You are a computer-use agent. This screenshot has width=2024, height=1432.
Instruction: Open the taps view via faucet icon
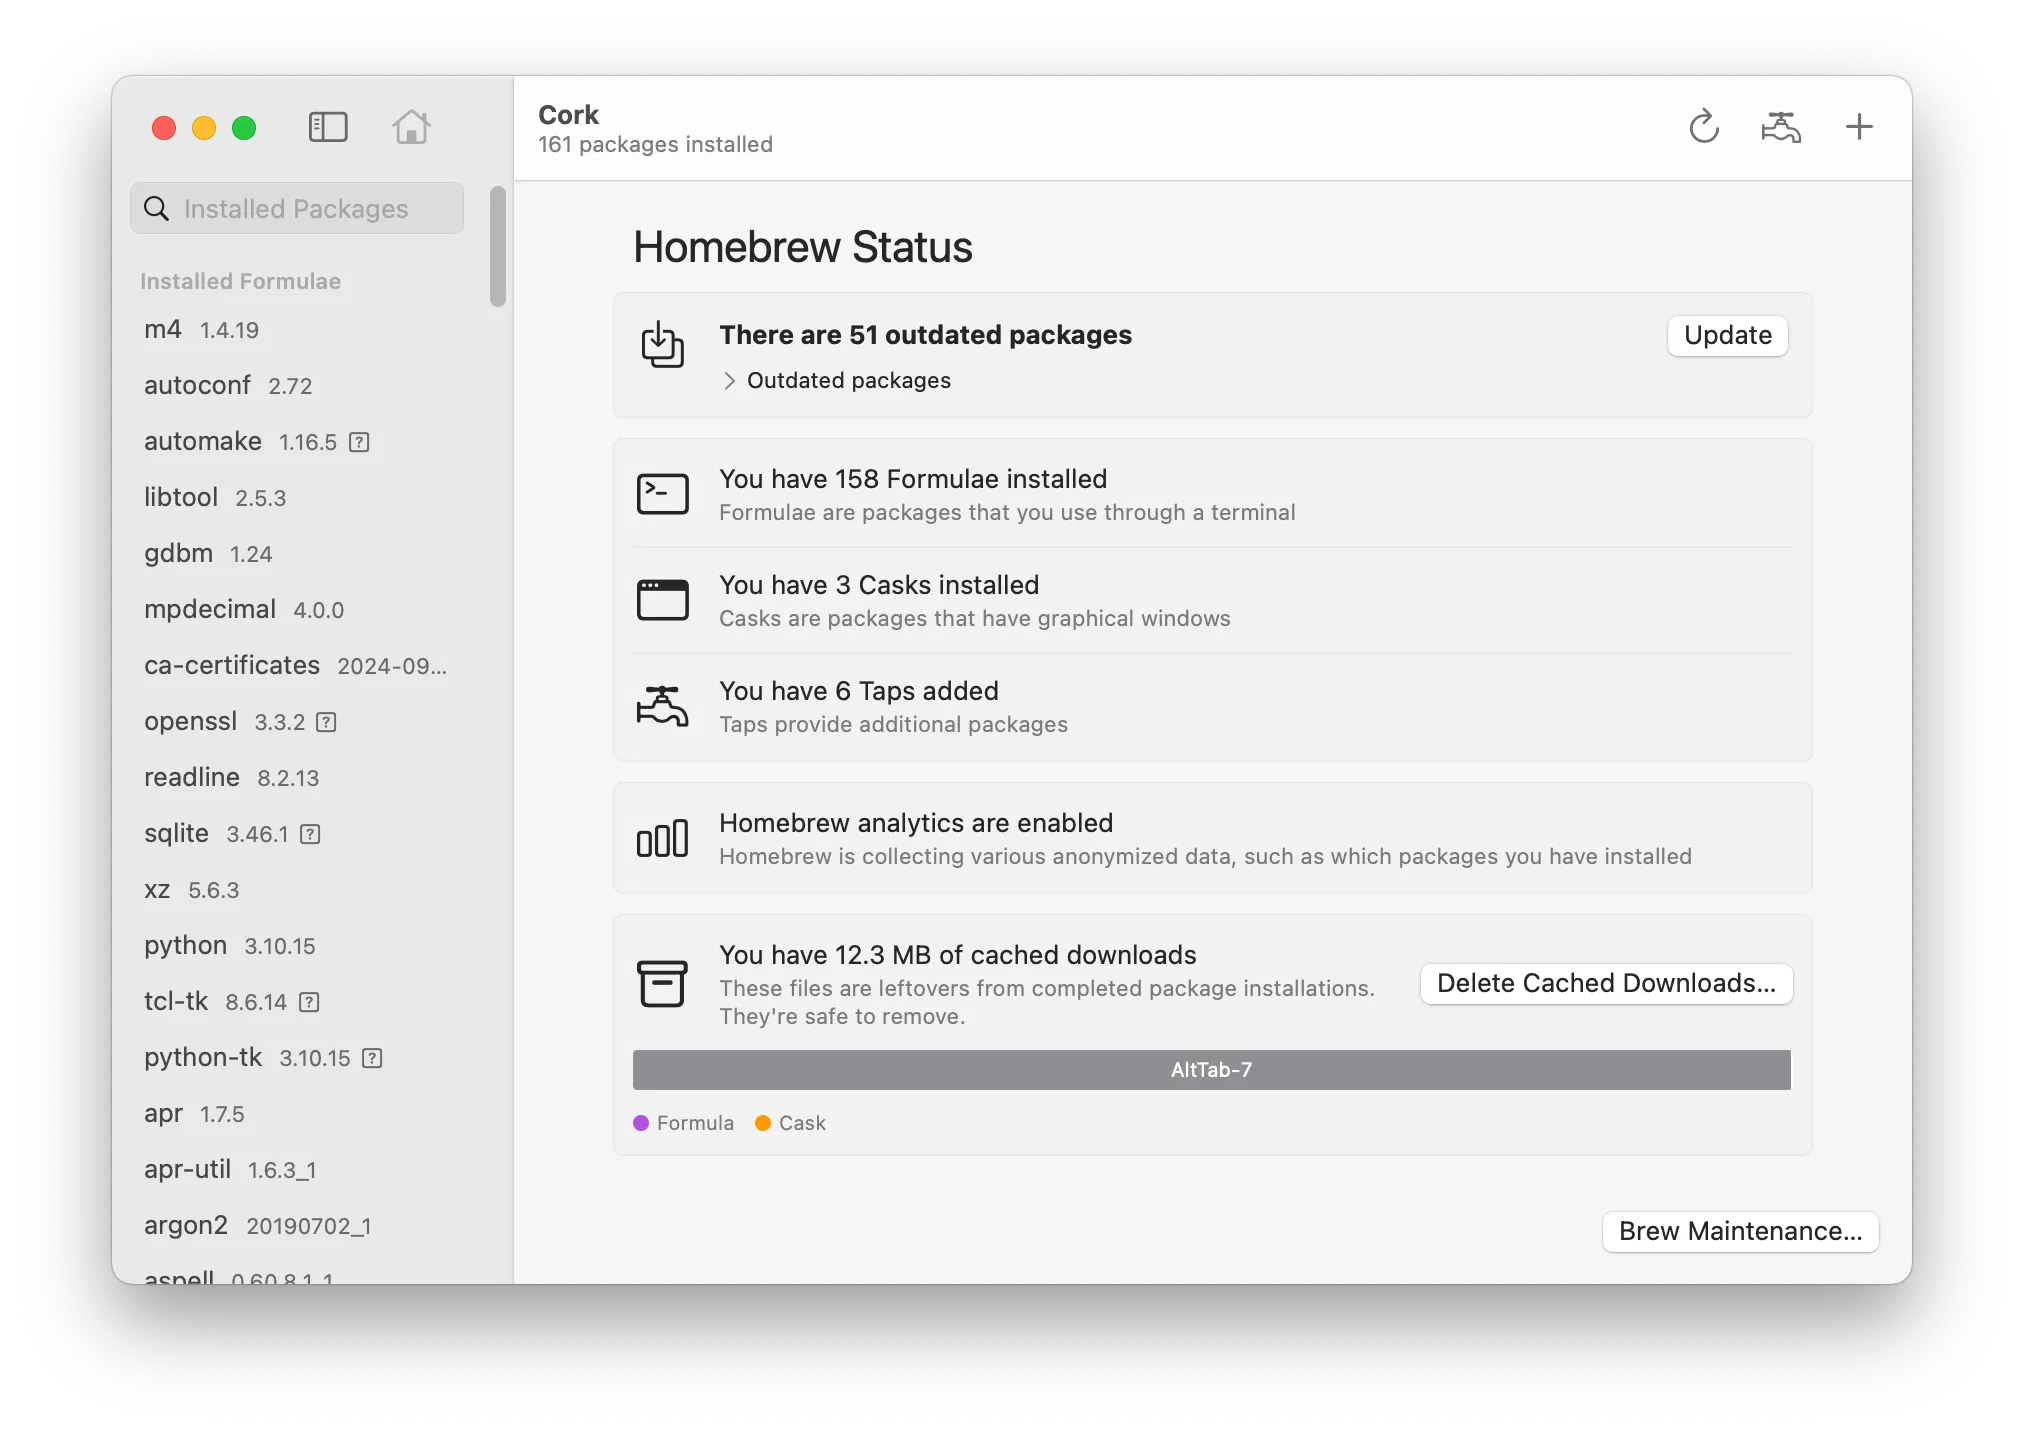tap(1781, 127)
